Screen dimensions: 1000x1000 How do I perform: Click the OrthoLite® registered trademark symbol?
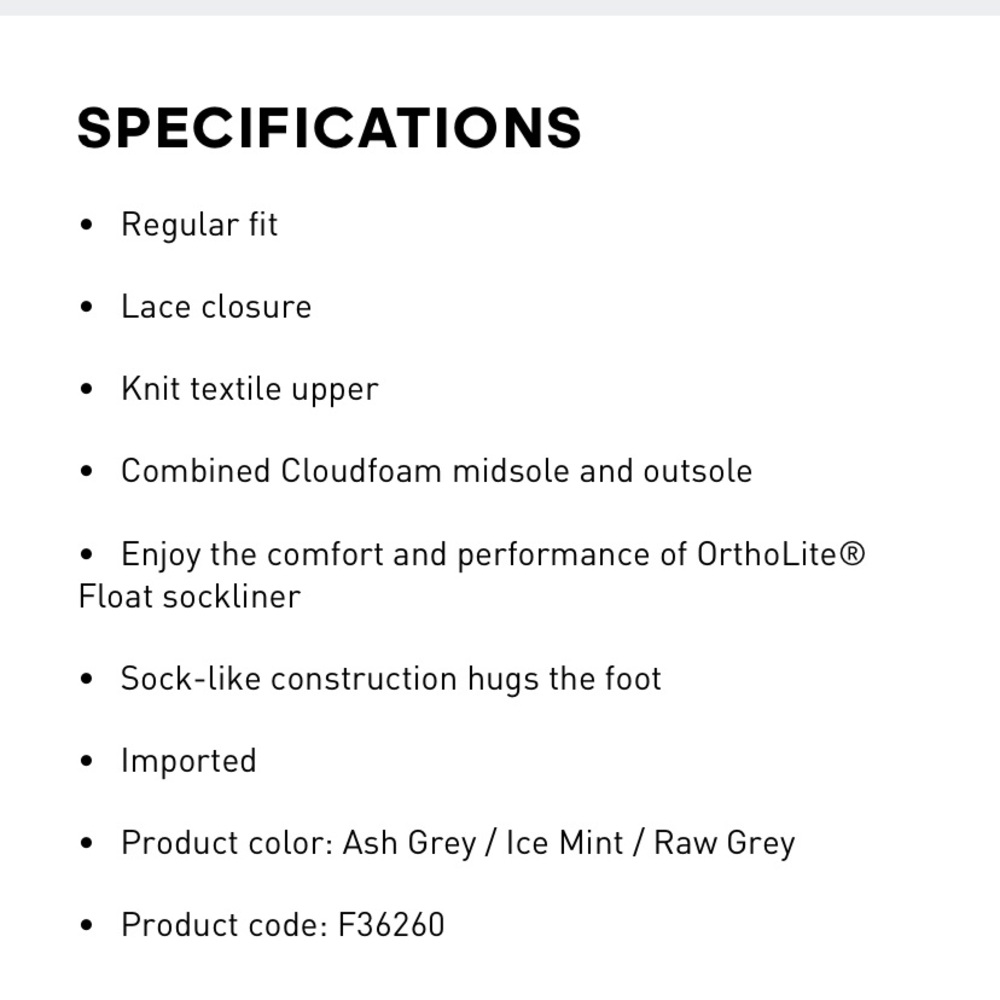pyautogui.click(x=852, y=554)
